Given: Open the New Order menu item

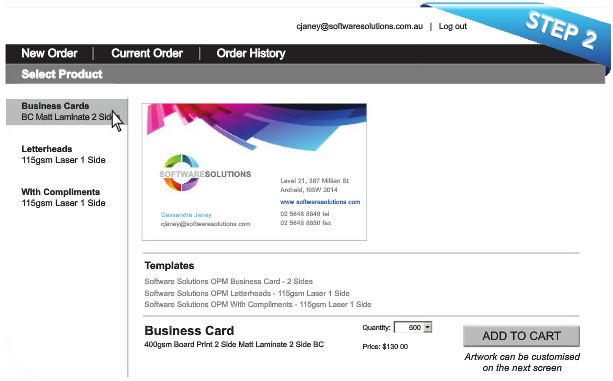Looking at the screenshot, I should (x=49, y=53).
